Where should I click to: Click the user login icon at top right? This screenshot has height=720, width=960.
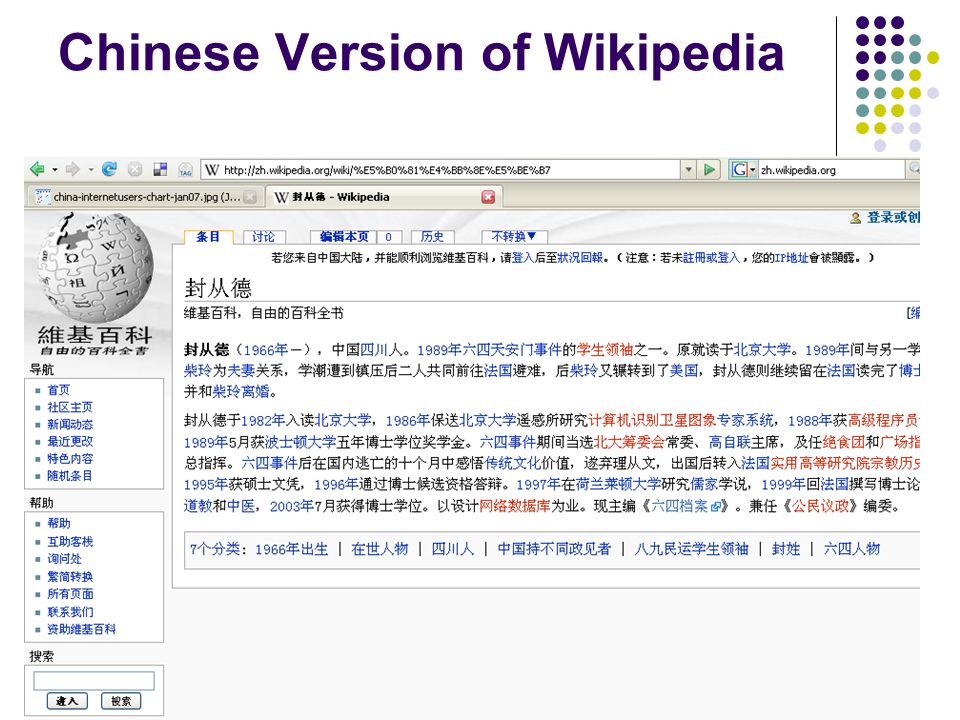coord(855,218)
